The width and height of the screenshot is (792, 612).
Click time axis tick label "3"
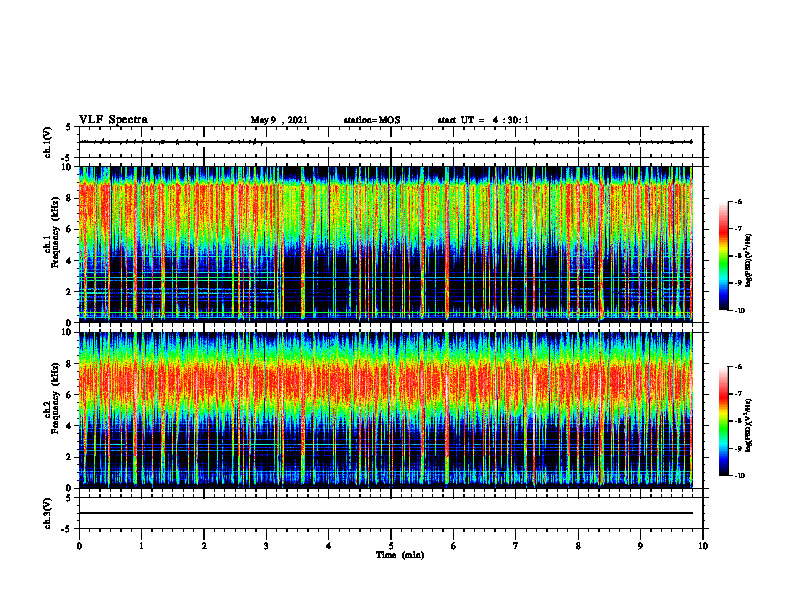click(x=266, y=546)
